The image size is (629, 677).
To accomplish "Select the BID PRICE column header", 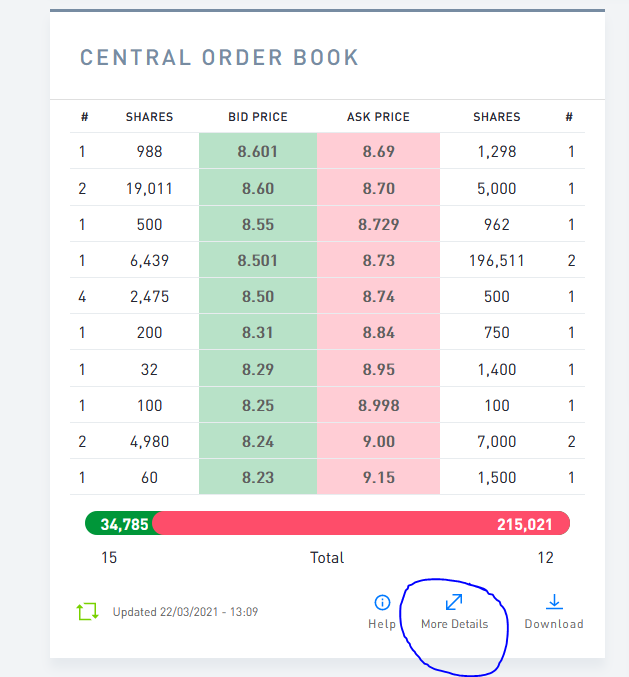I will pyautogui.click(x=258, y=117).
